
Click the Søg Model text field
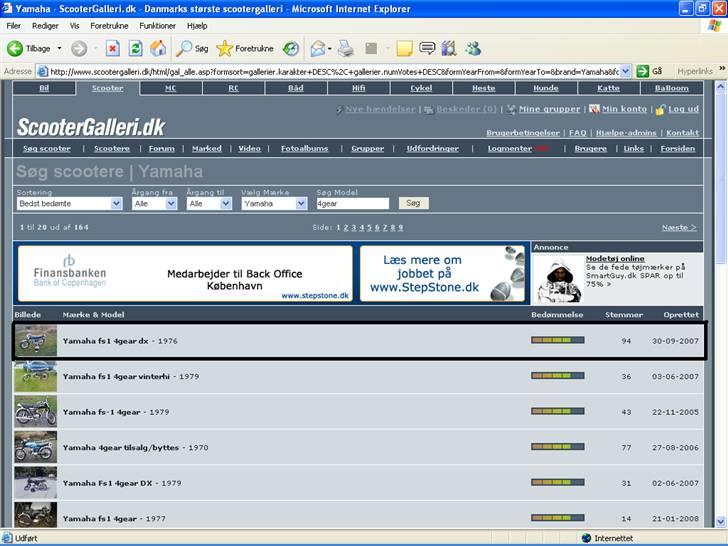[x=352, y=203]
